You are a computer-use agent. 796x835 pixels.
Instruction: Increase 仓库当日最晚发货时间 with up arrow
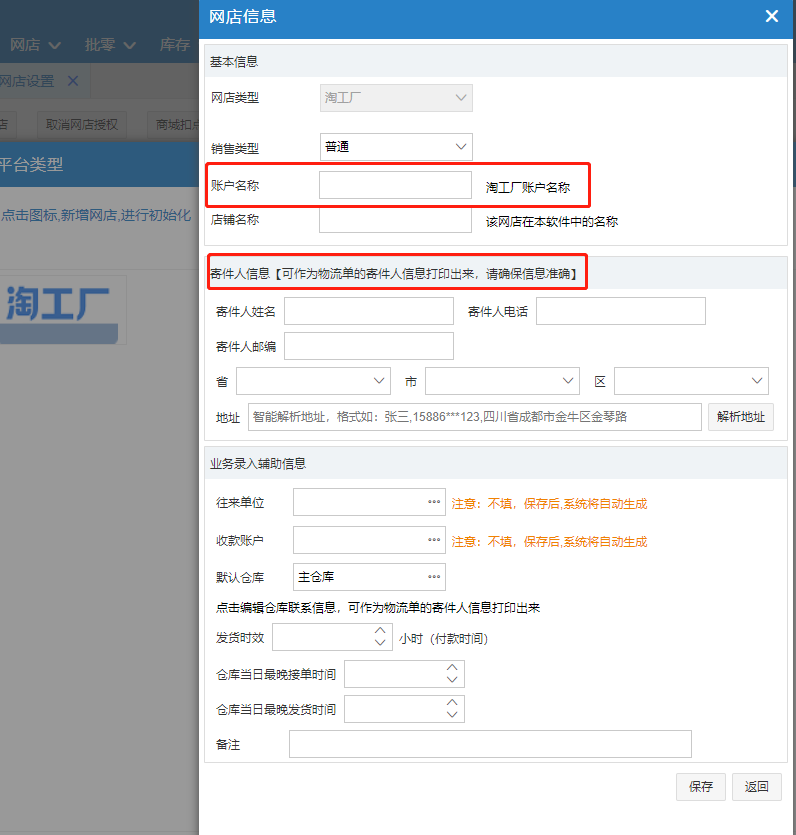tap(452, 702)
